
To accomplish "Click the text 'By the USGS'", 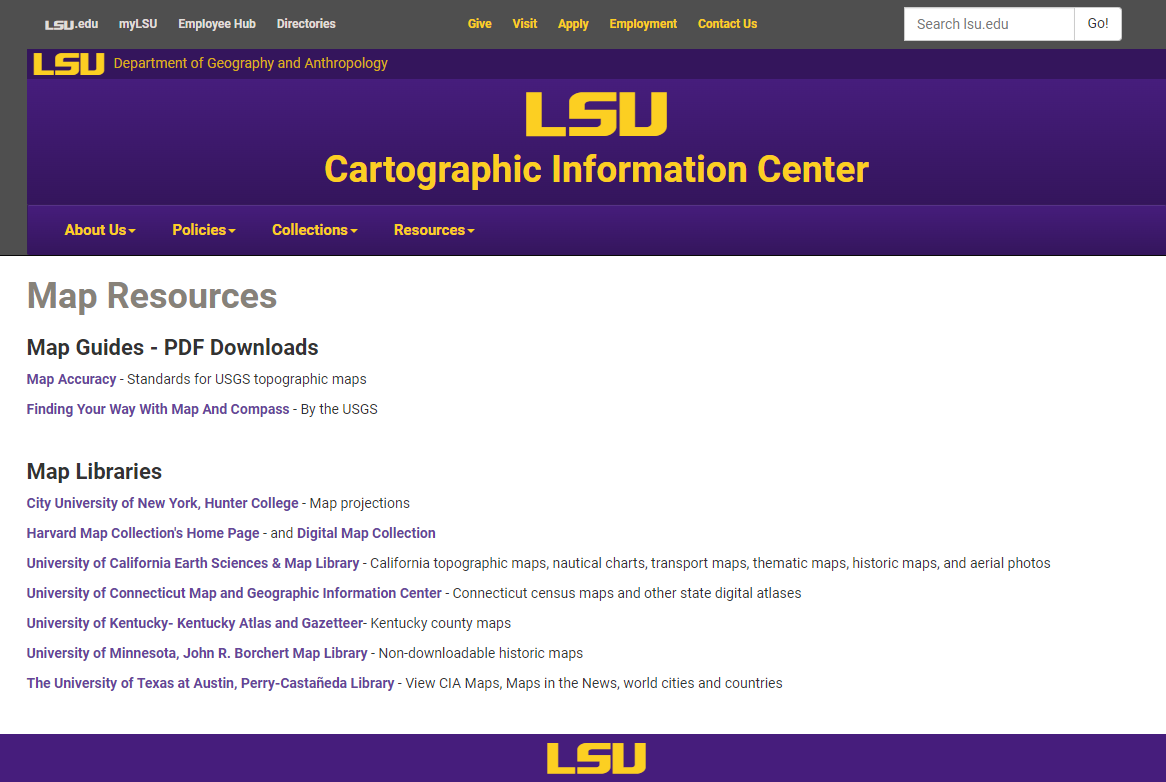I will pyautogui.click(x=339, y=409).
